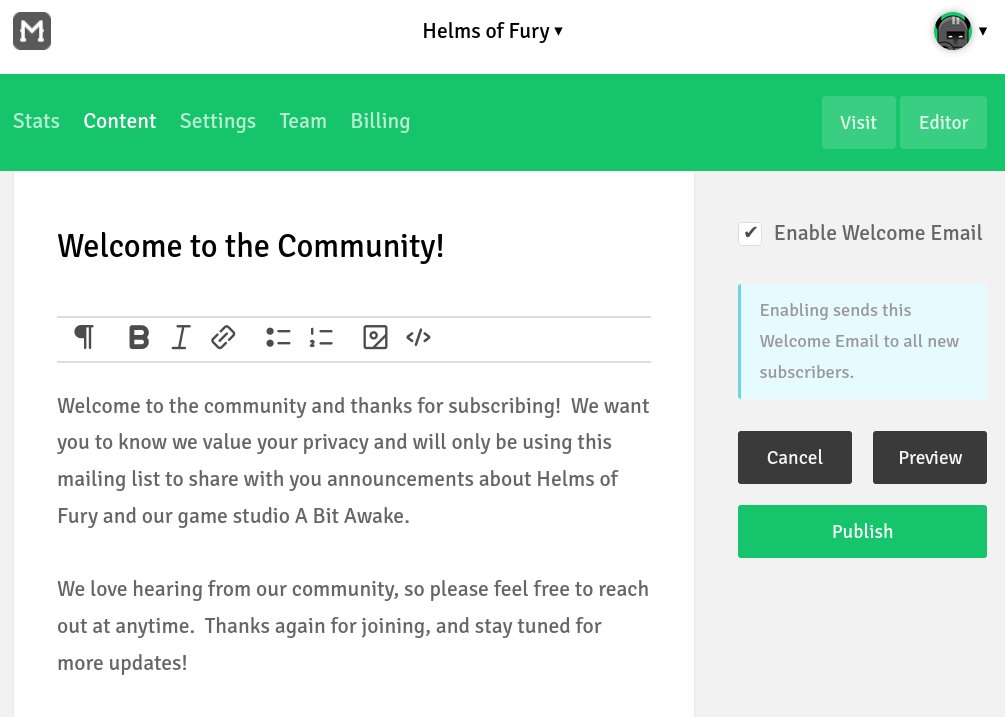Cancel the welcome email edit

pos(795,457)
